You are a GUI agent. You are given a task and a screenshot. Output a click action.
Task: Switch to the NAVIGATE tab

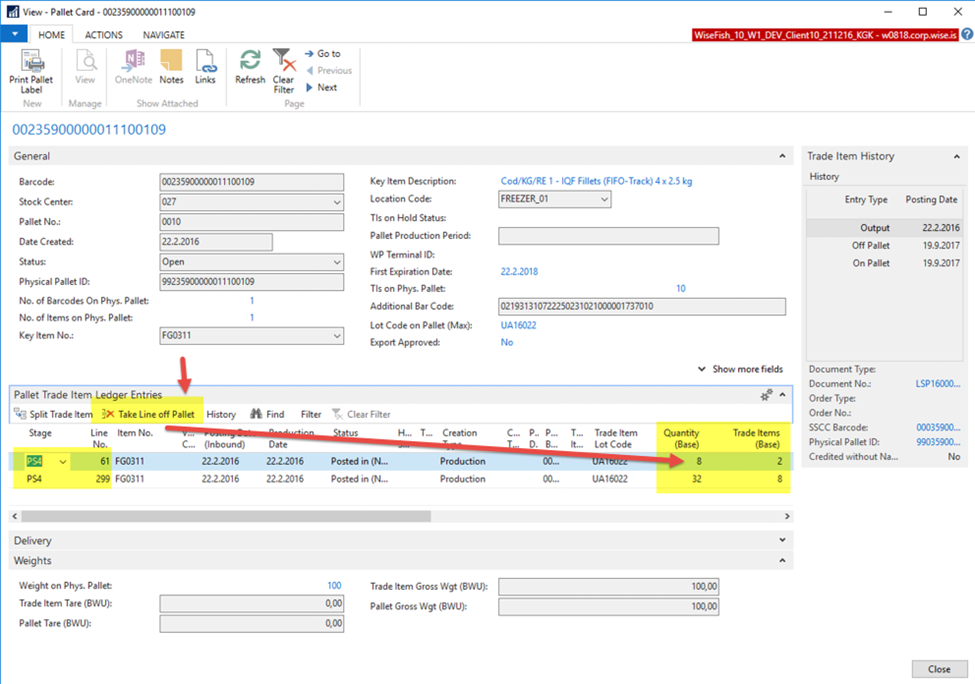tap(163, 34)
